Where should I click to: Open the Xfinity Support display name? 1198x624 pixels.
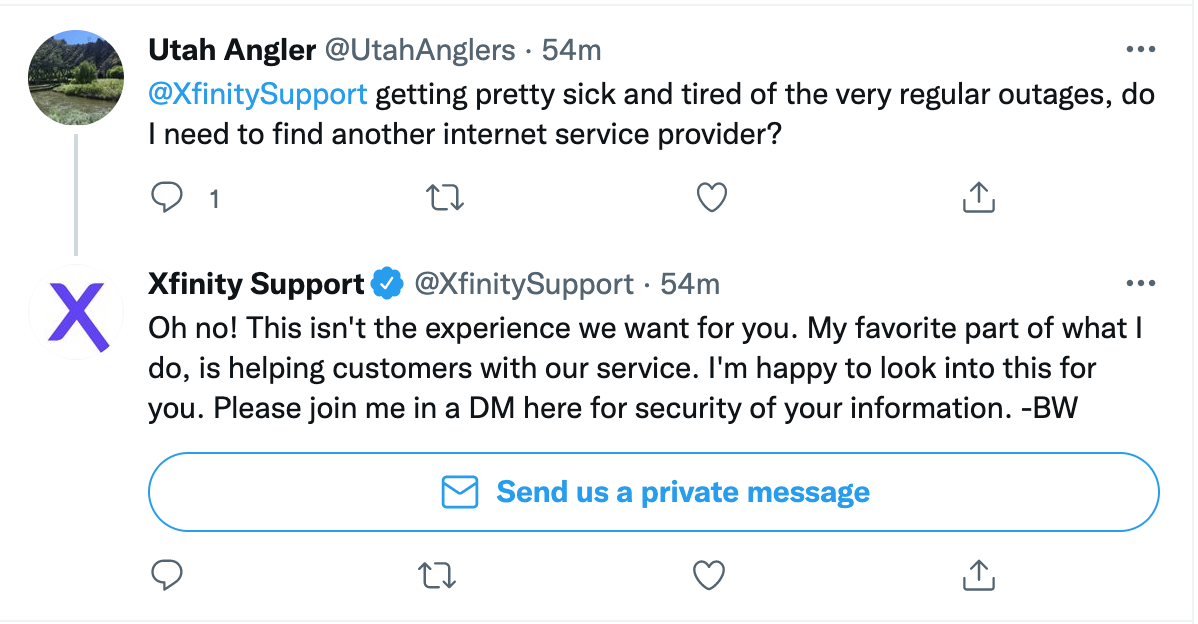(256, 284)
